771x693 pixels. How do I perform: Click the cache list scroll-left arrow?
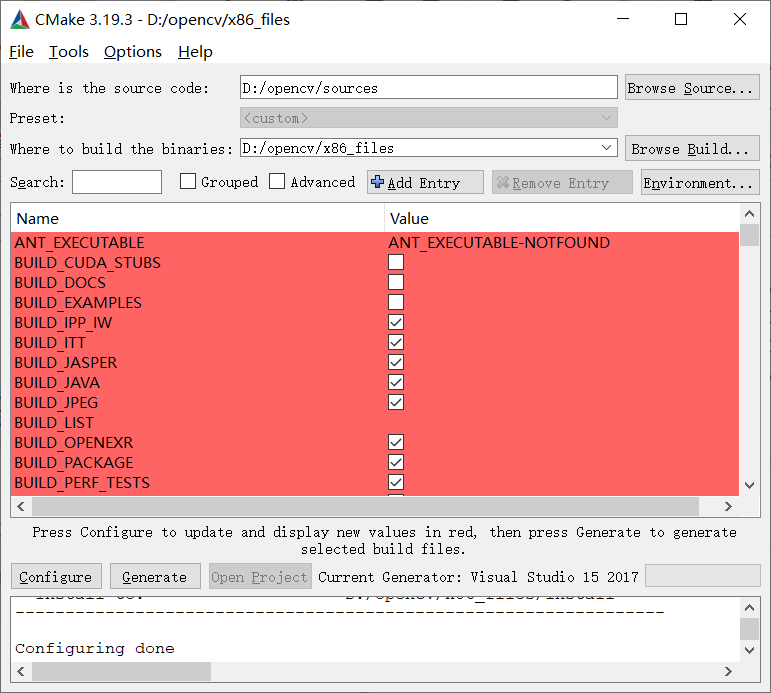point(21,507)
